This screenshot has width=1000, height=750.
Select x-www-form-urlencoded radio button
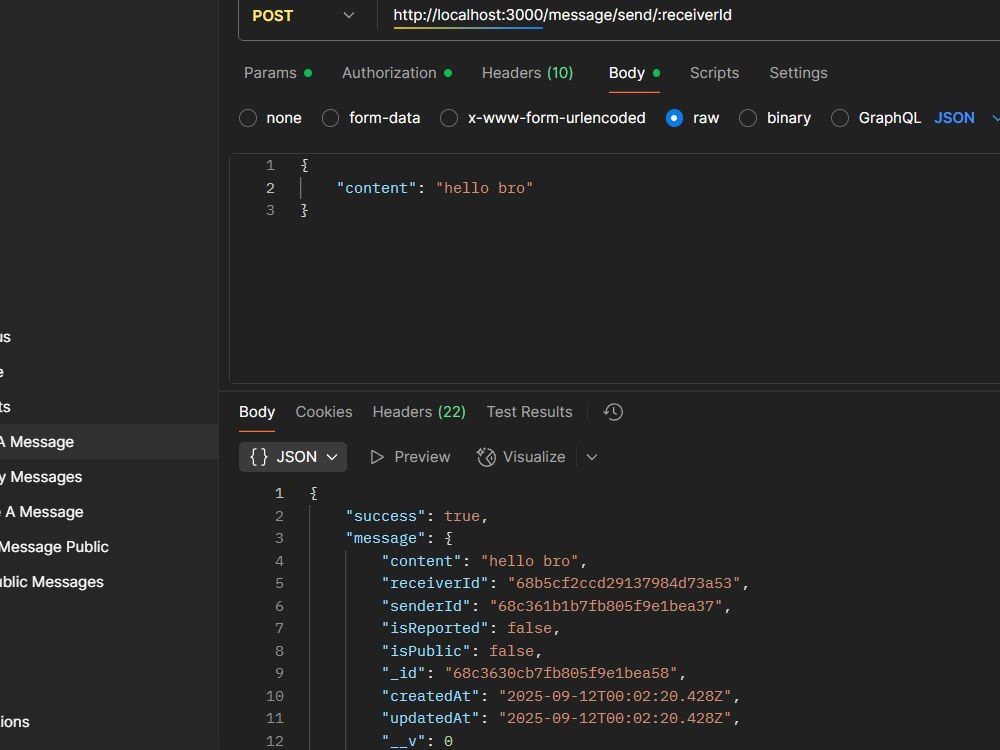coord(449,118)
